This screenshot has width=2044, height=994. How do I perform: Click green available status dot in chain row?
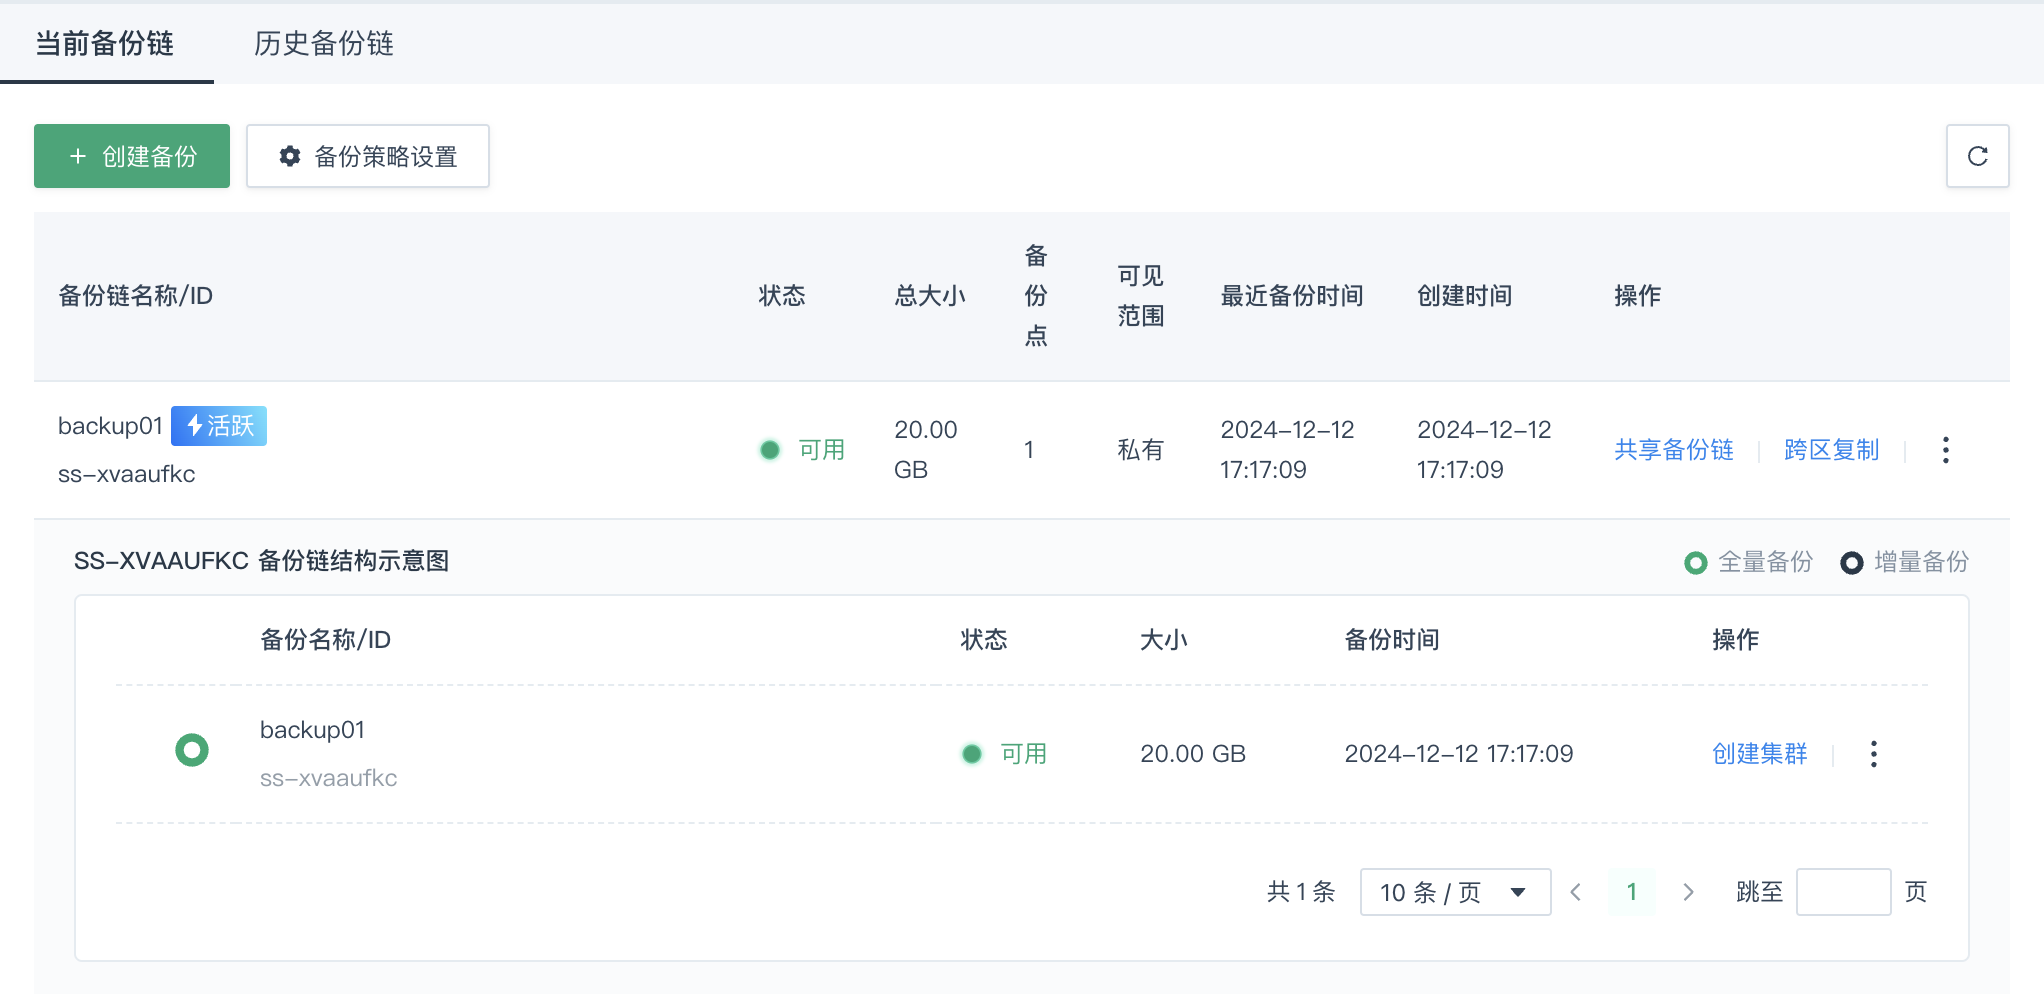(770, 450)
